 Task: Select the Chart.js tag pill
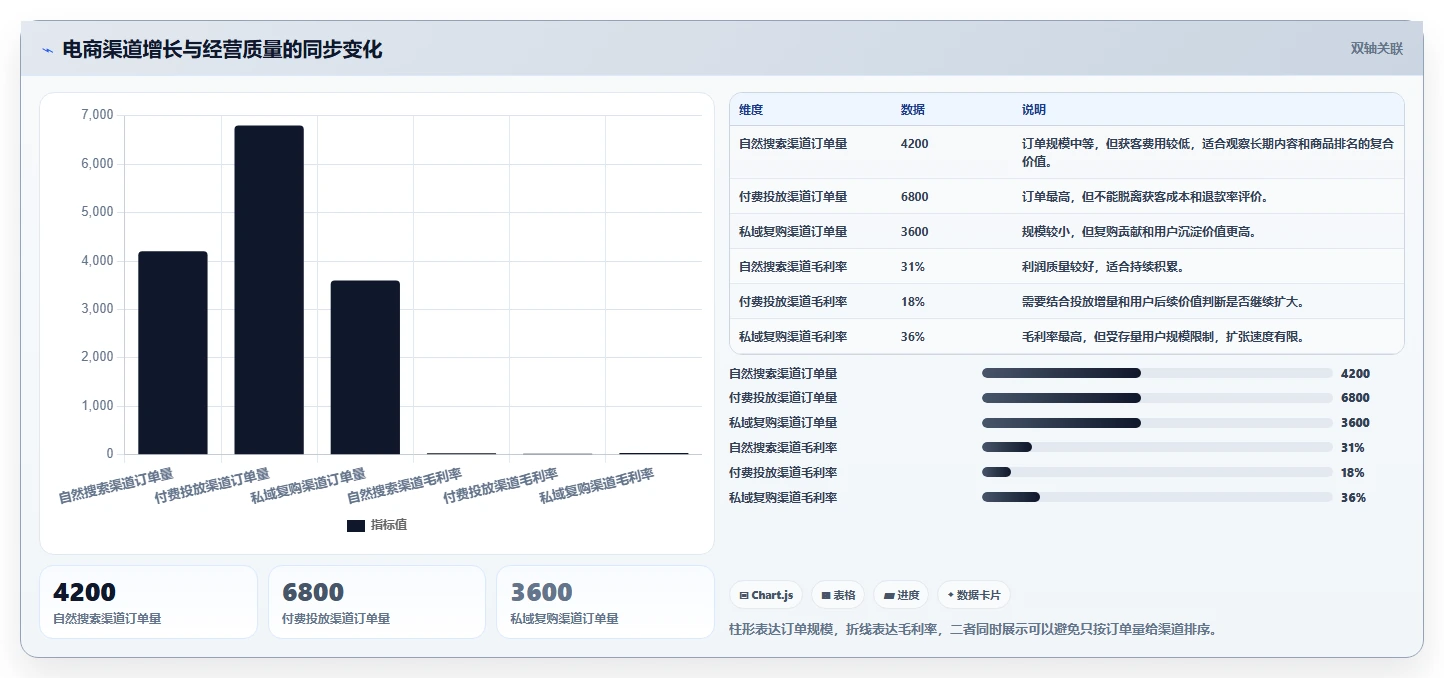pos(766,595)
